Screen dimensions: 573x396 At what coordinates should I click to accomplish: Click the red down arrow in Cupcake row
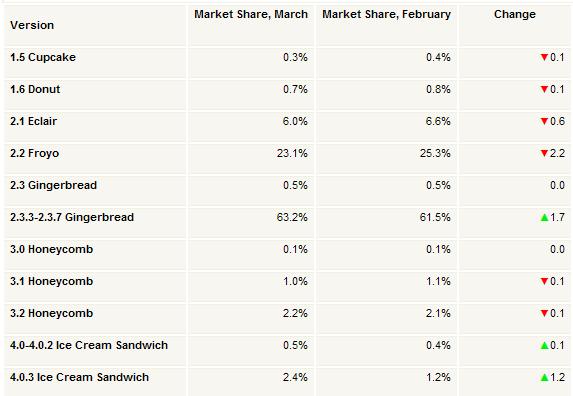[544, 57]
